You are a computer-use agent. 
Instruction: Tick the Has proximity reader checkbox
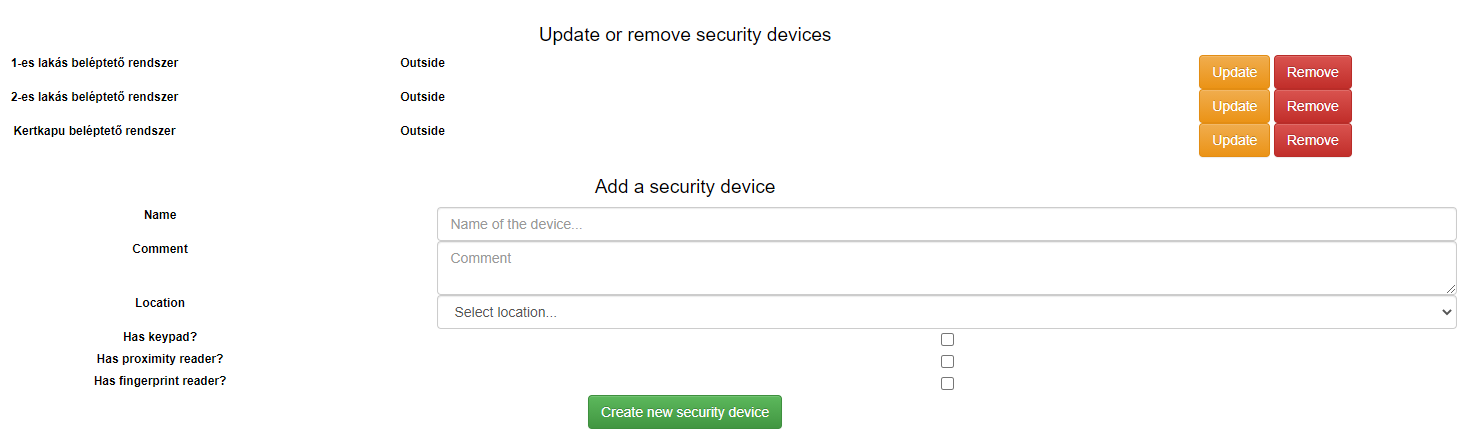947,361
